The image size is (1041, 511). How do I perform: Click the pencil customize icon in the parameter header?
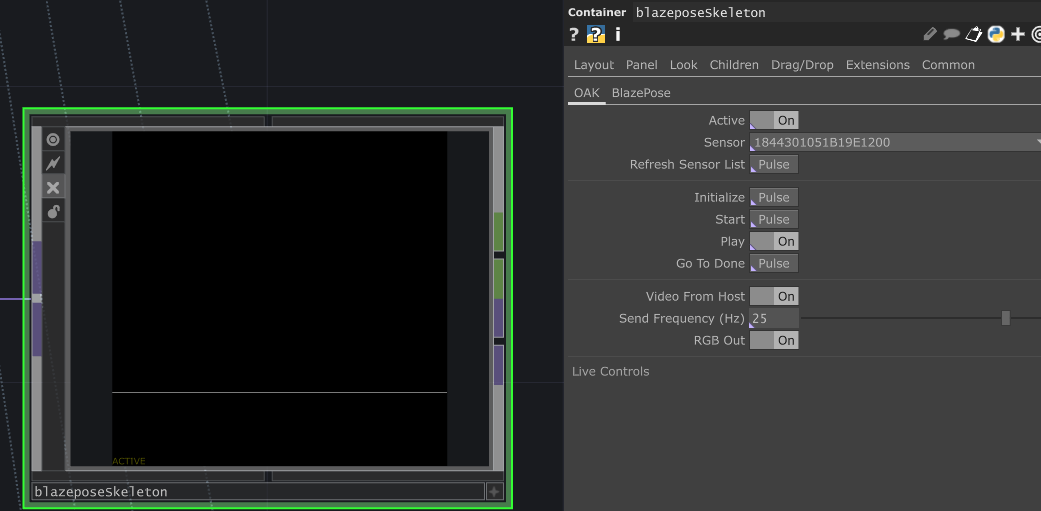coord(931,35)
